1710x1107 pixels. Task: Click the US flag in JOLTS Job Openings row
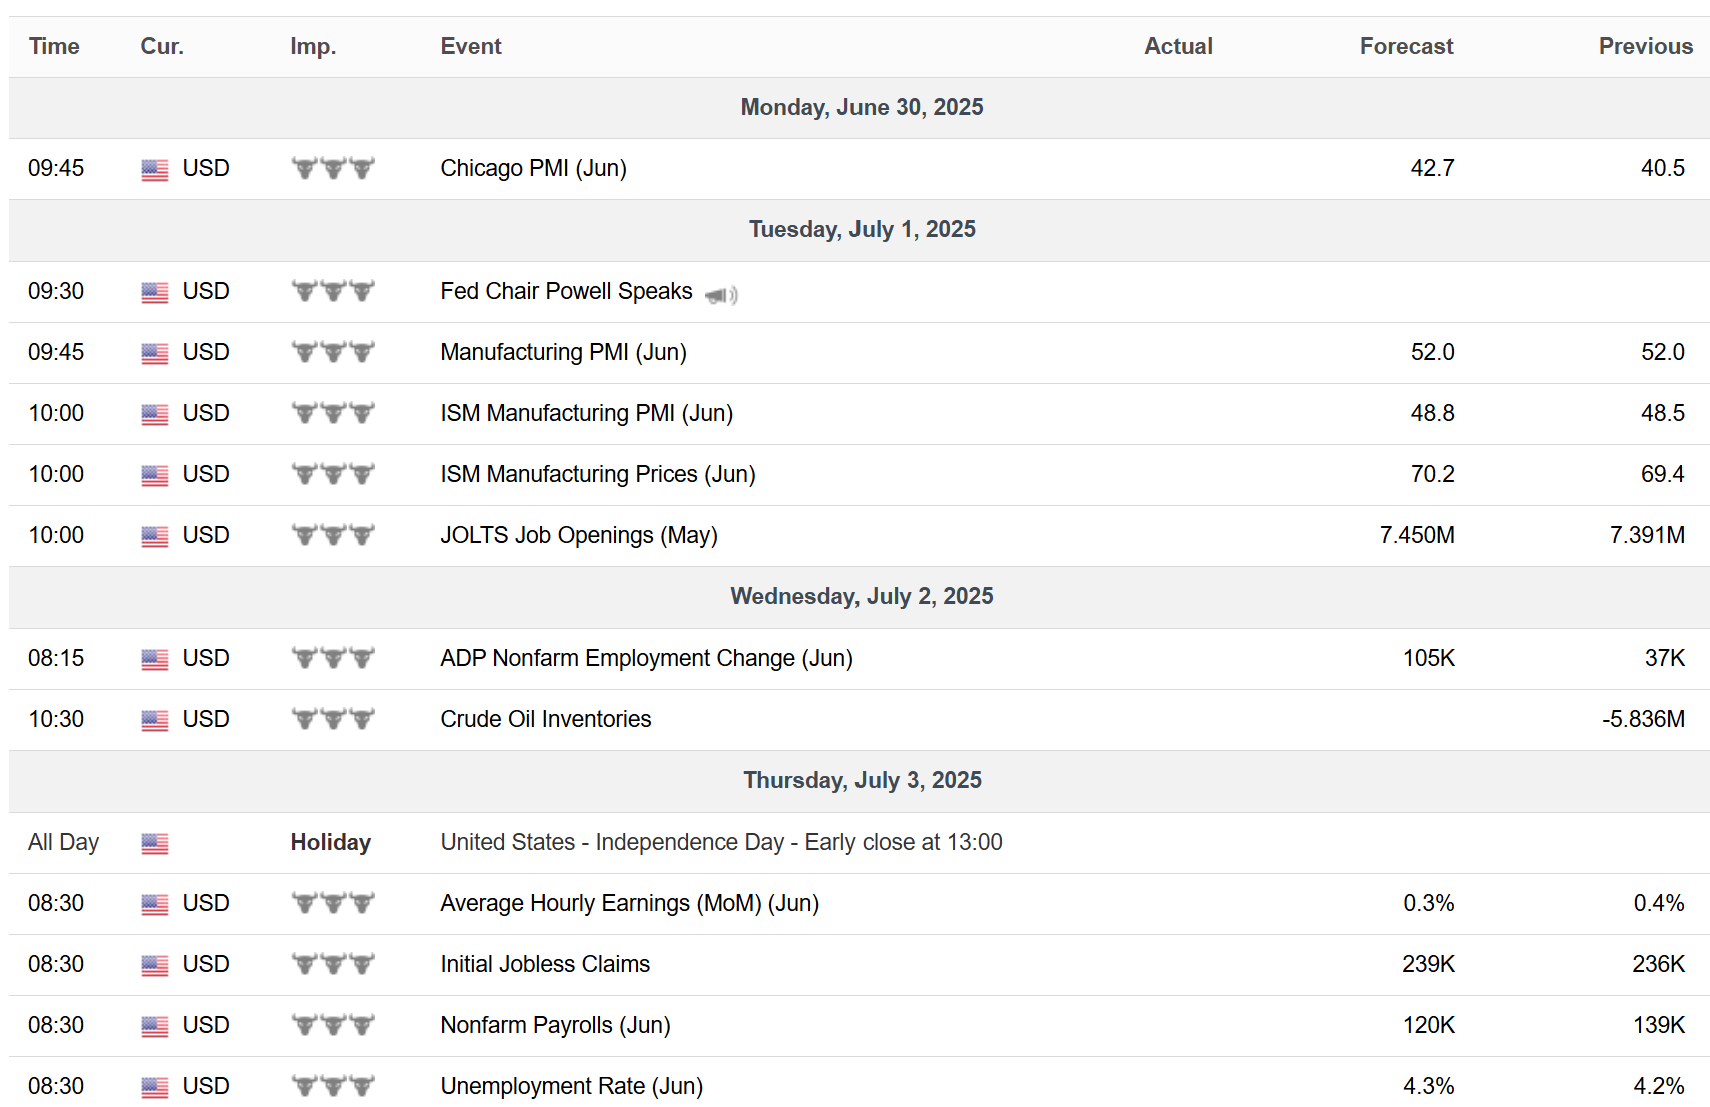coord(155,536)
